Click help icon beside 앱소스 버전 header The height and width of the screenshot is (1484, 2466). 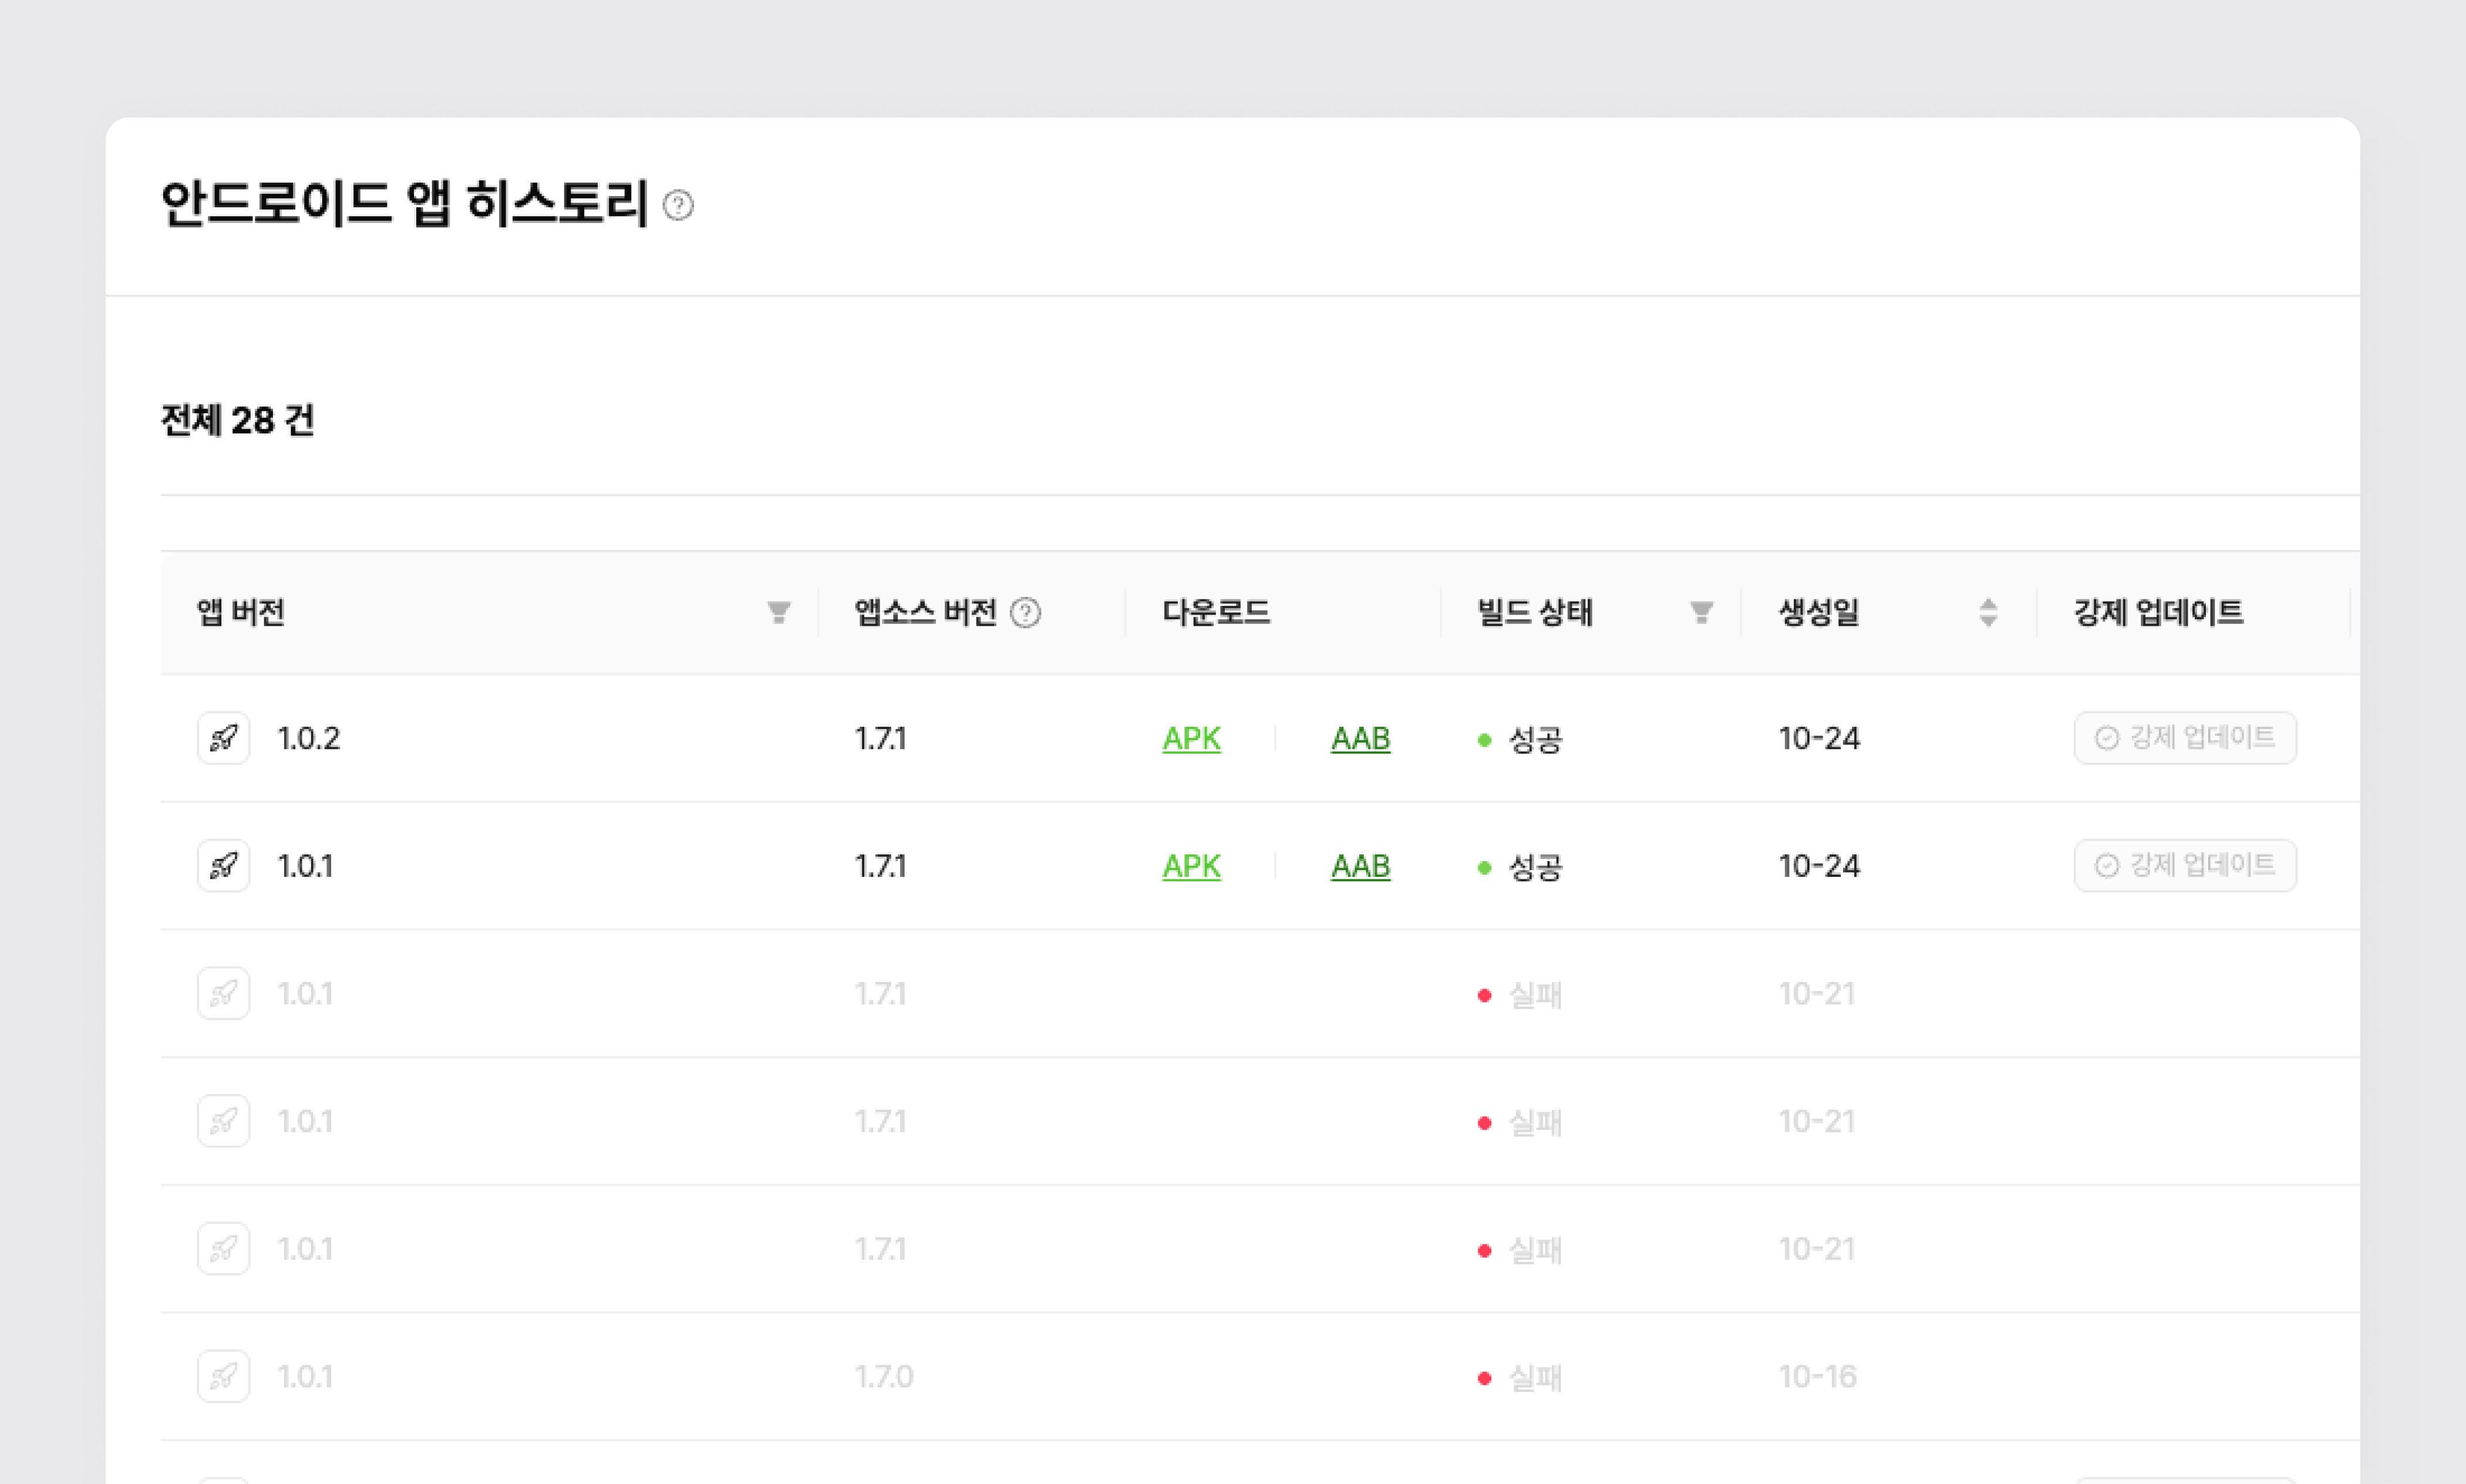click(1025, 612)
